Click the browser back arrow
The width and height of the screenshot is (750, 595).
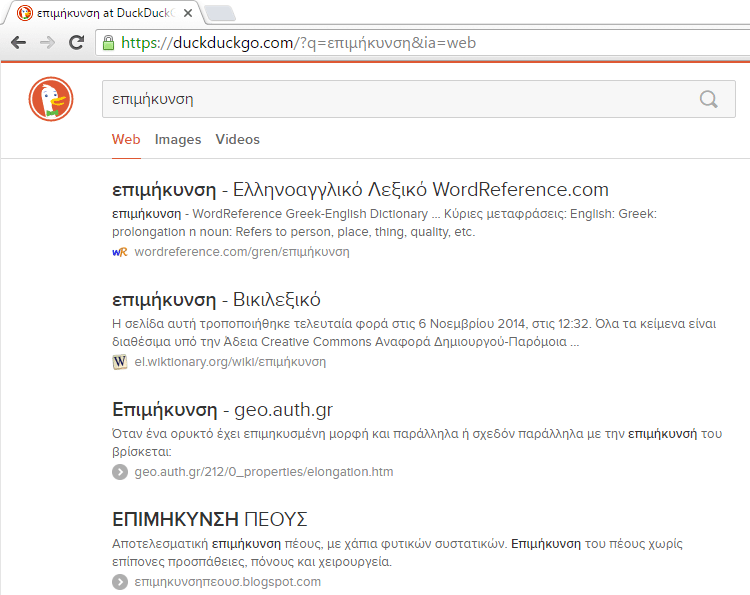click(19, 43)
